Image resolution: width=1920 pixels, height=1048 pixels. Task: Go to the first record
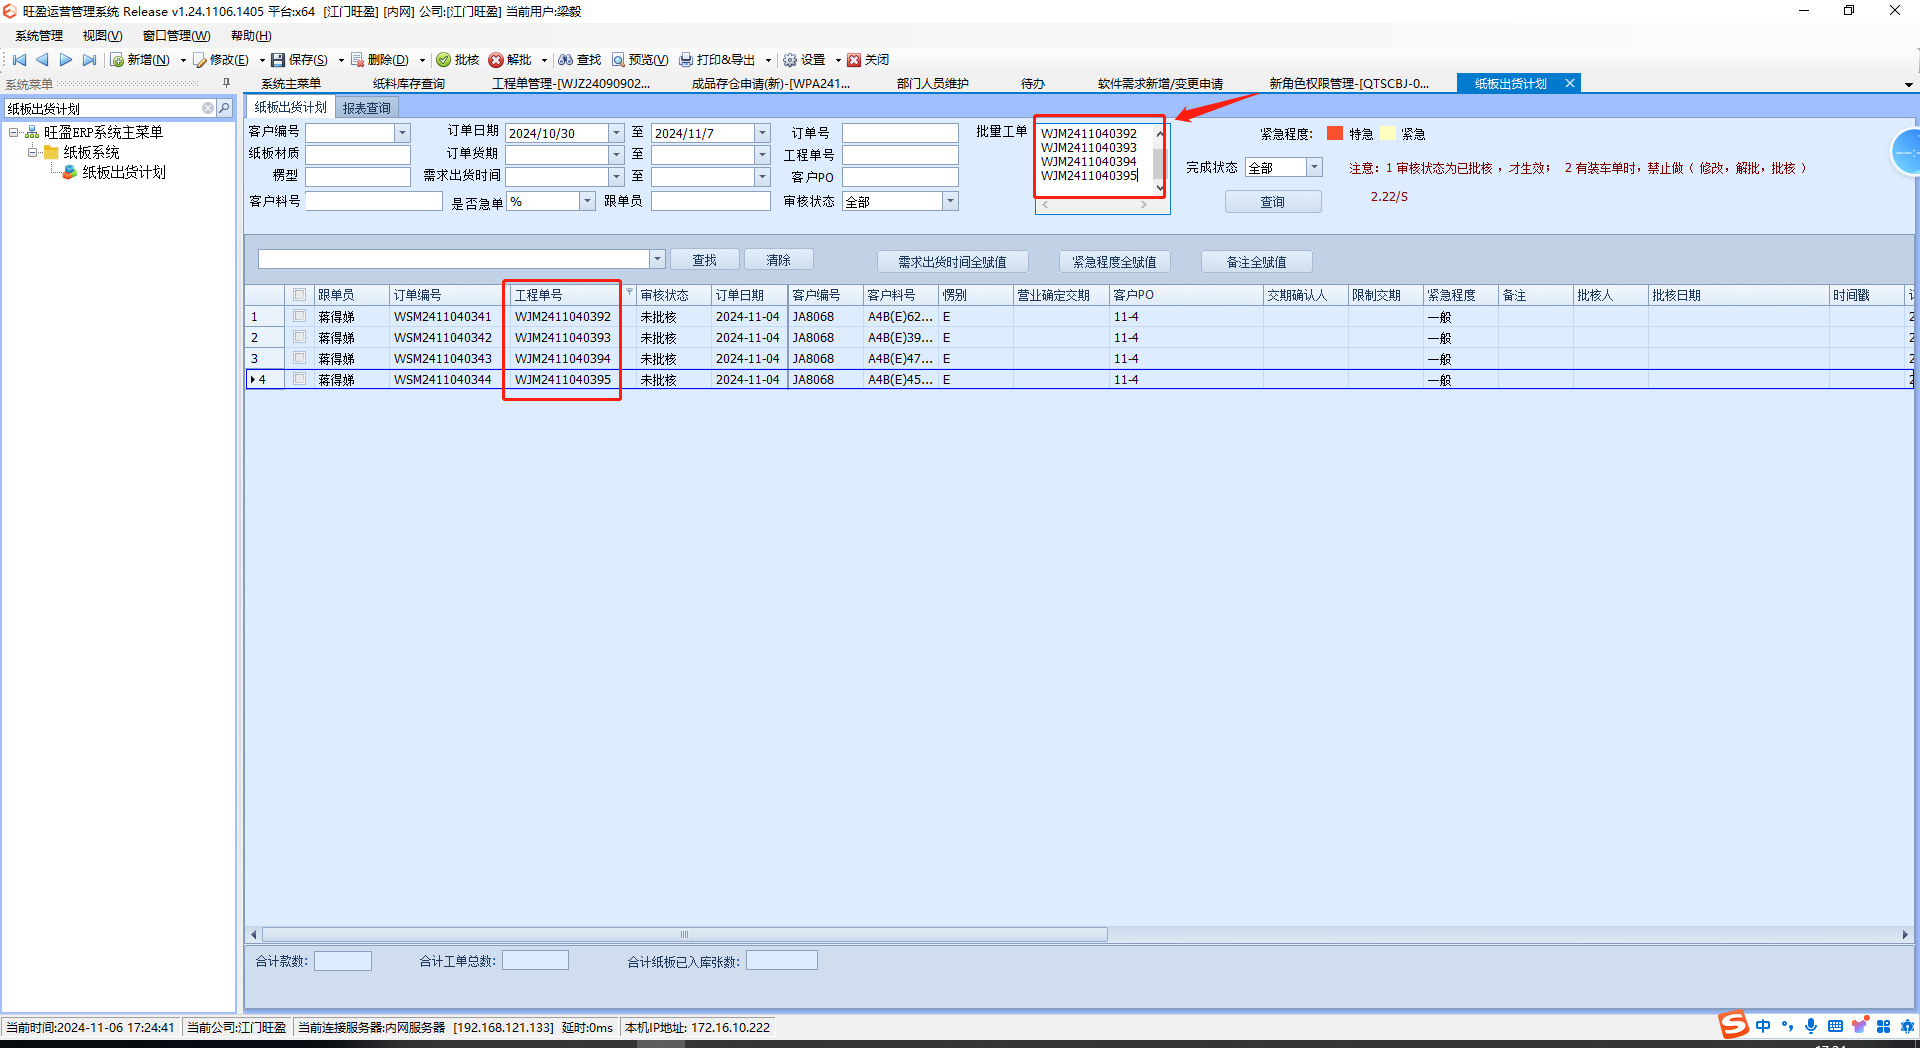tap(19, 60)
